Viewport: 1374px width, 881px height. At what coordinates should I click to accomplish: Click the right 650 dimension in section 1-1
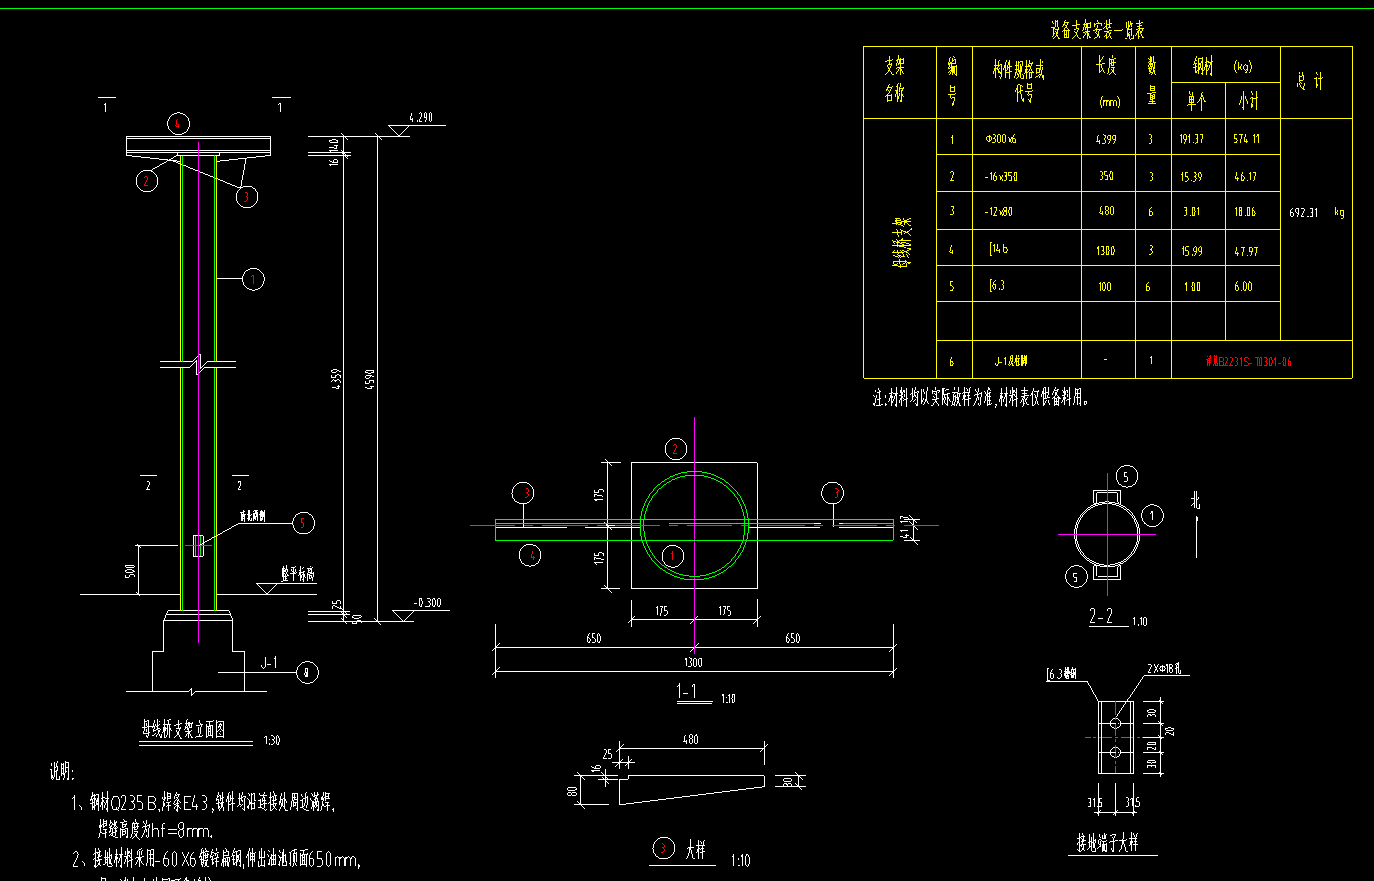[x=793, y=638]
